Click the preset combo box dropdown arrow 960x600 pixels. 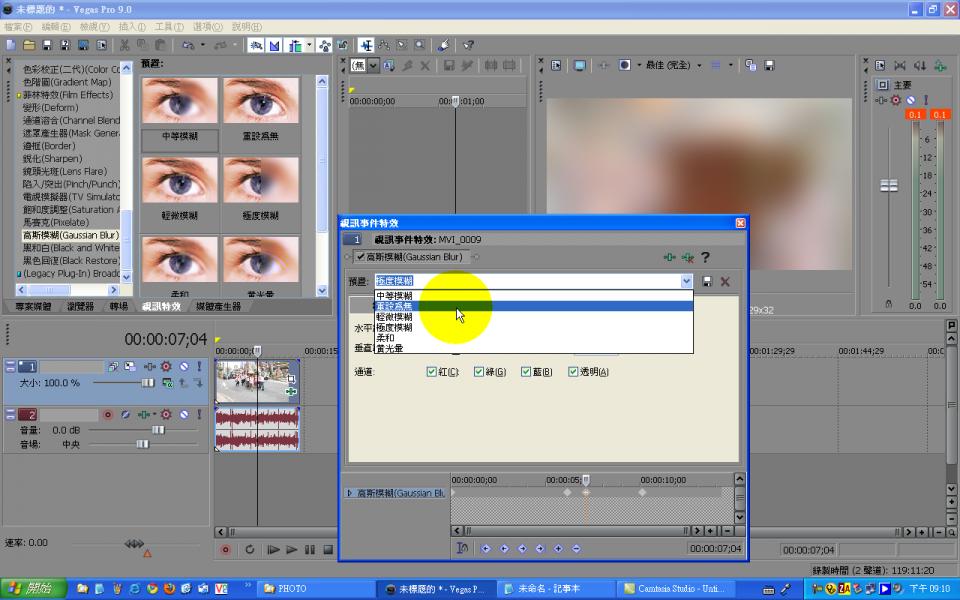(x=686, y=282)
